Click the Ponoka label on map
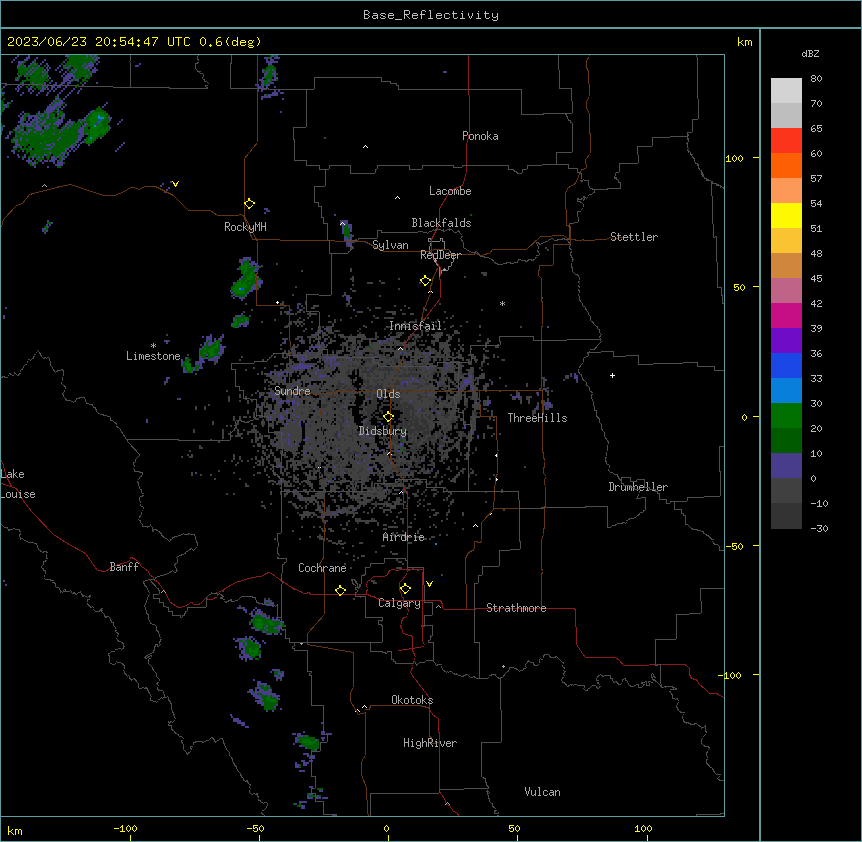The image size is (862, 842). [480, 136]
